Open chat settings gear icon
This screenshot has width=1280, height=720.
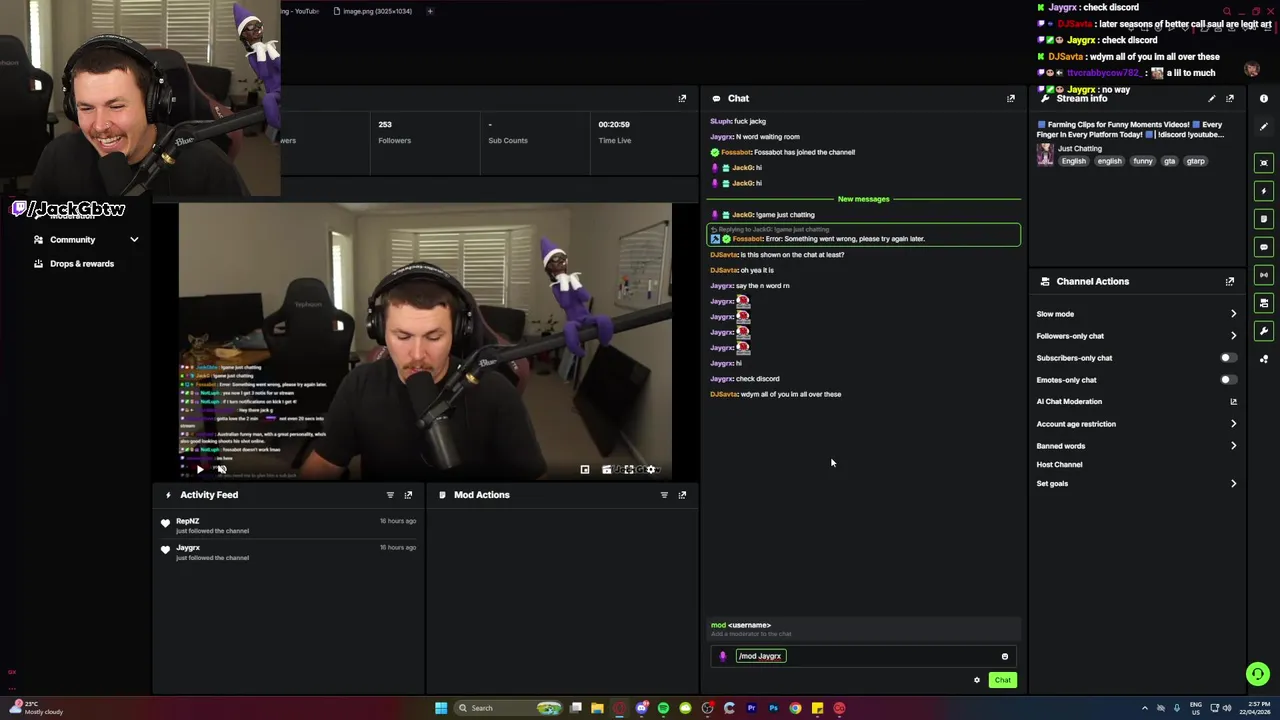coord(977,680)
